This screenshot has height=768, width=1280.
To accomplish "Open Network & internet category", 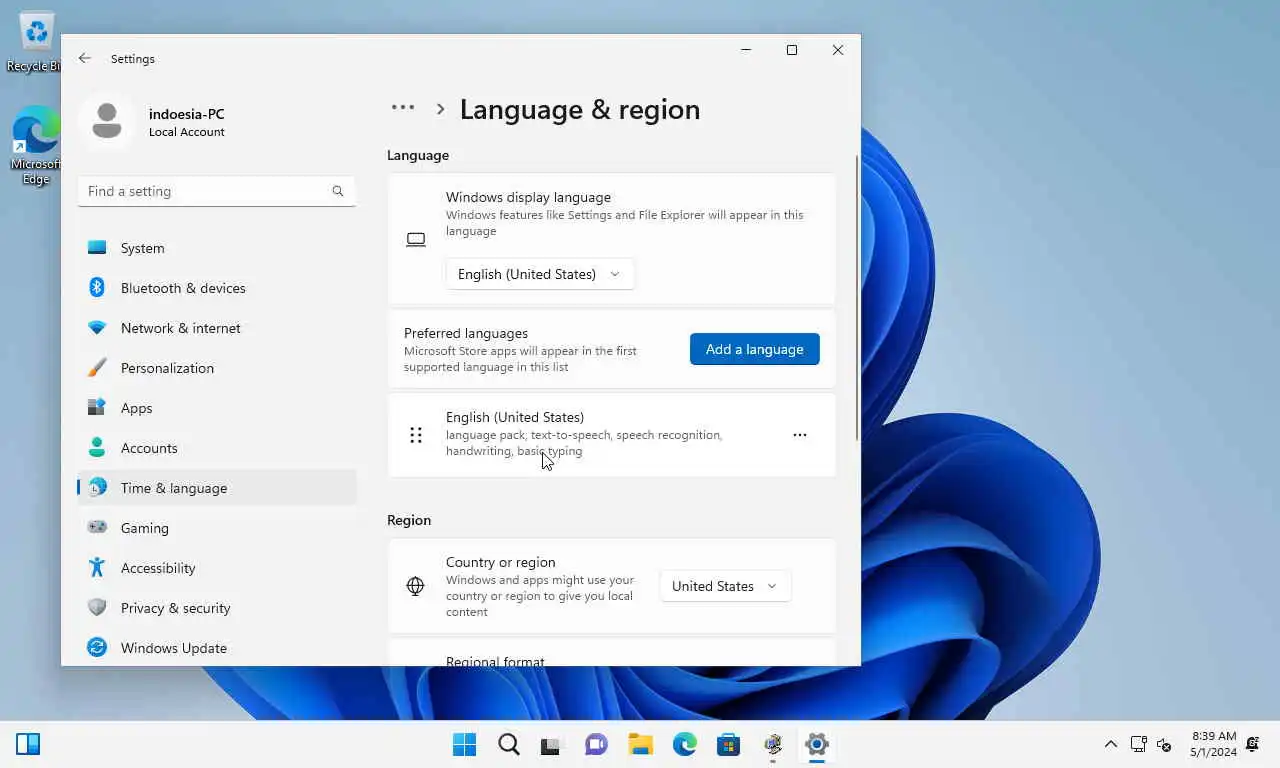I will tap(217, 328).
